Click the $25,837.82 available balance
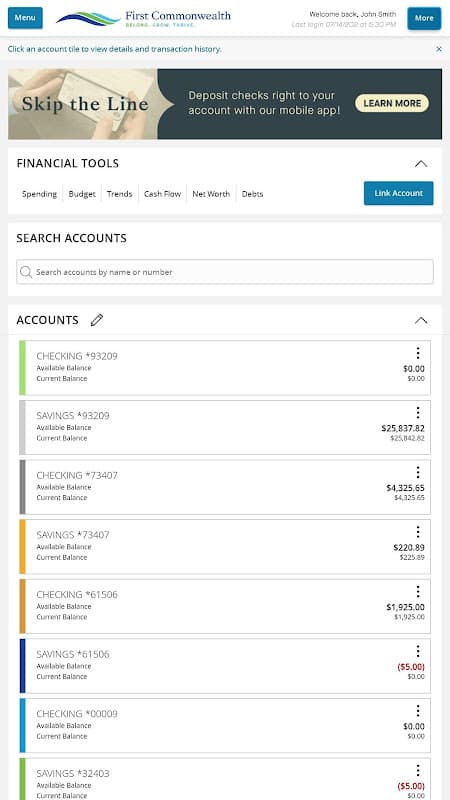The height and width of the screenshot is (800, 450). tap(403, 428)
